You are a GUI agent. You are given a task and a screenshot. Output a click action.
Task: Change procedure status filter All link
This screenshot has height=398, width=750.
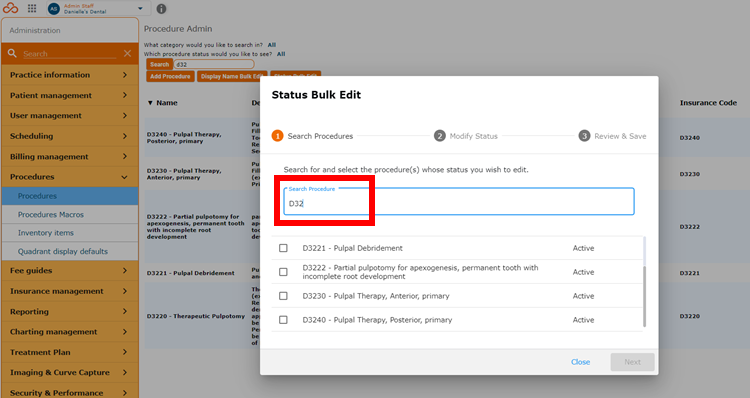281,54
